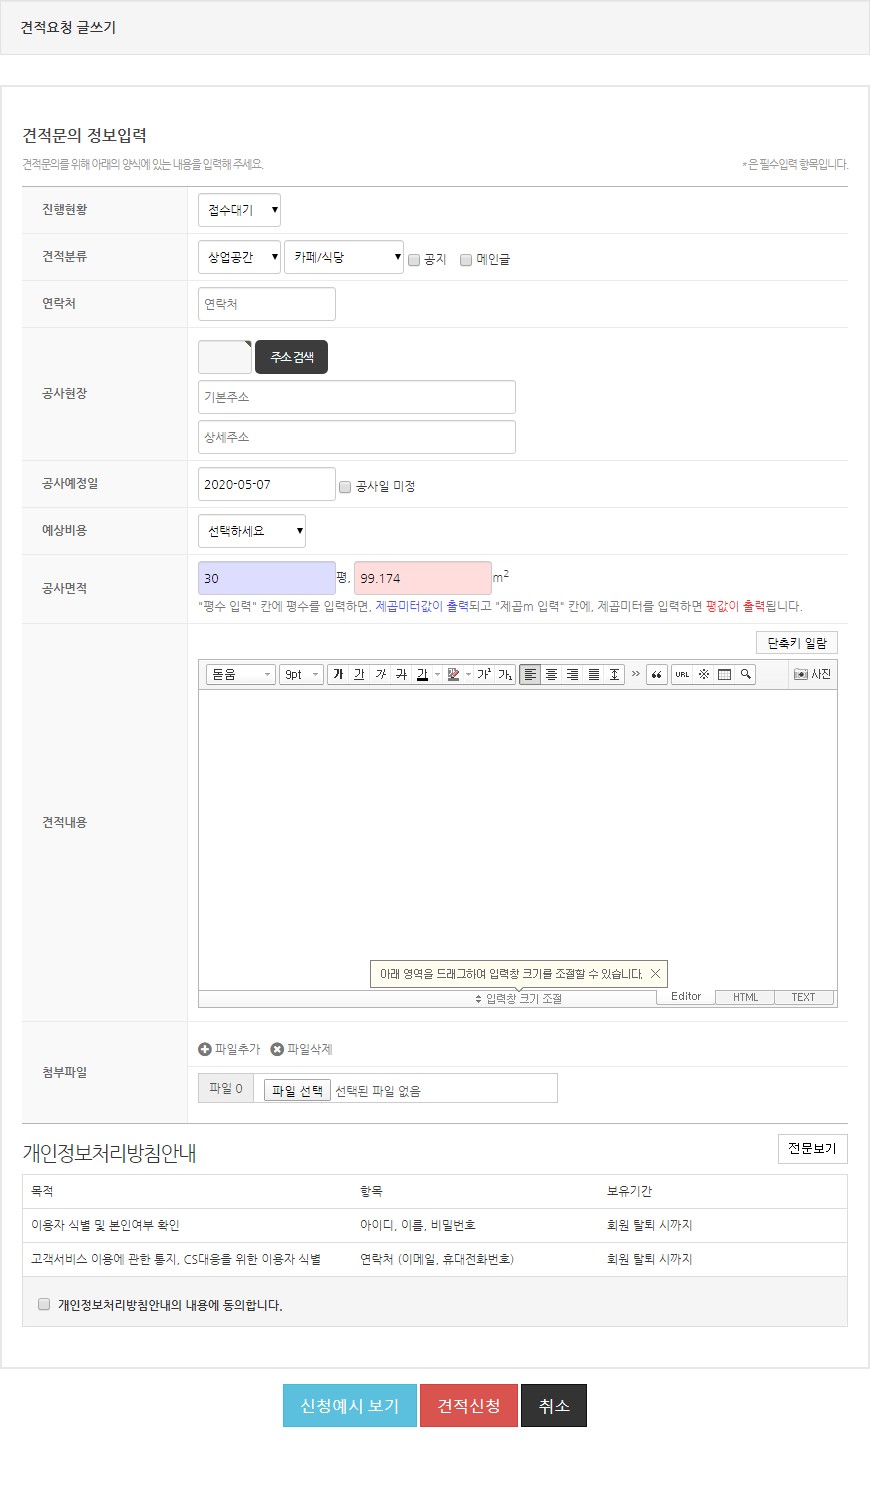The height and width of the screenshot is (1502, 870).
Task: Agree to 개인정보처리방침안내 checkbox
Action: [x=44, y=1304]
